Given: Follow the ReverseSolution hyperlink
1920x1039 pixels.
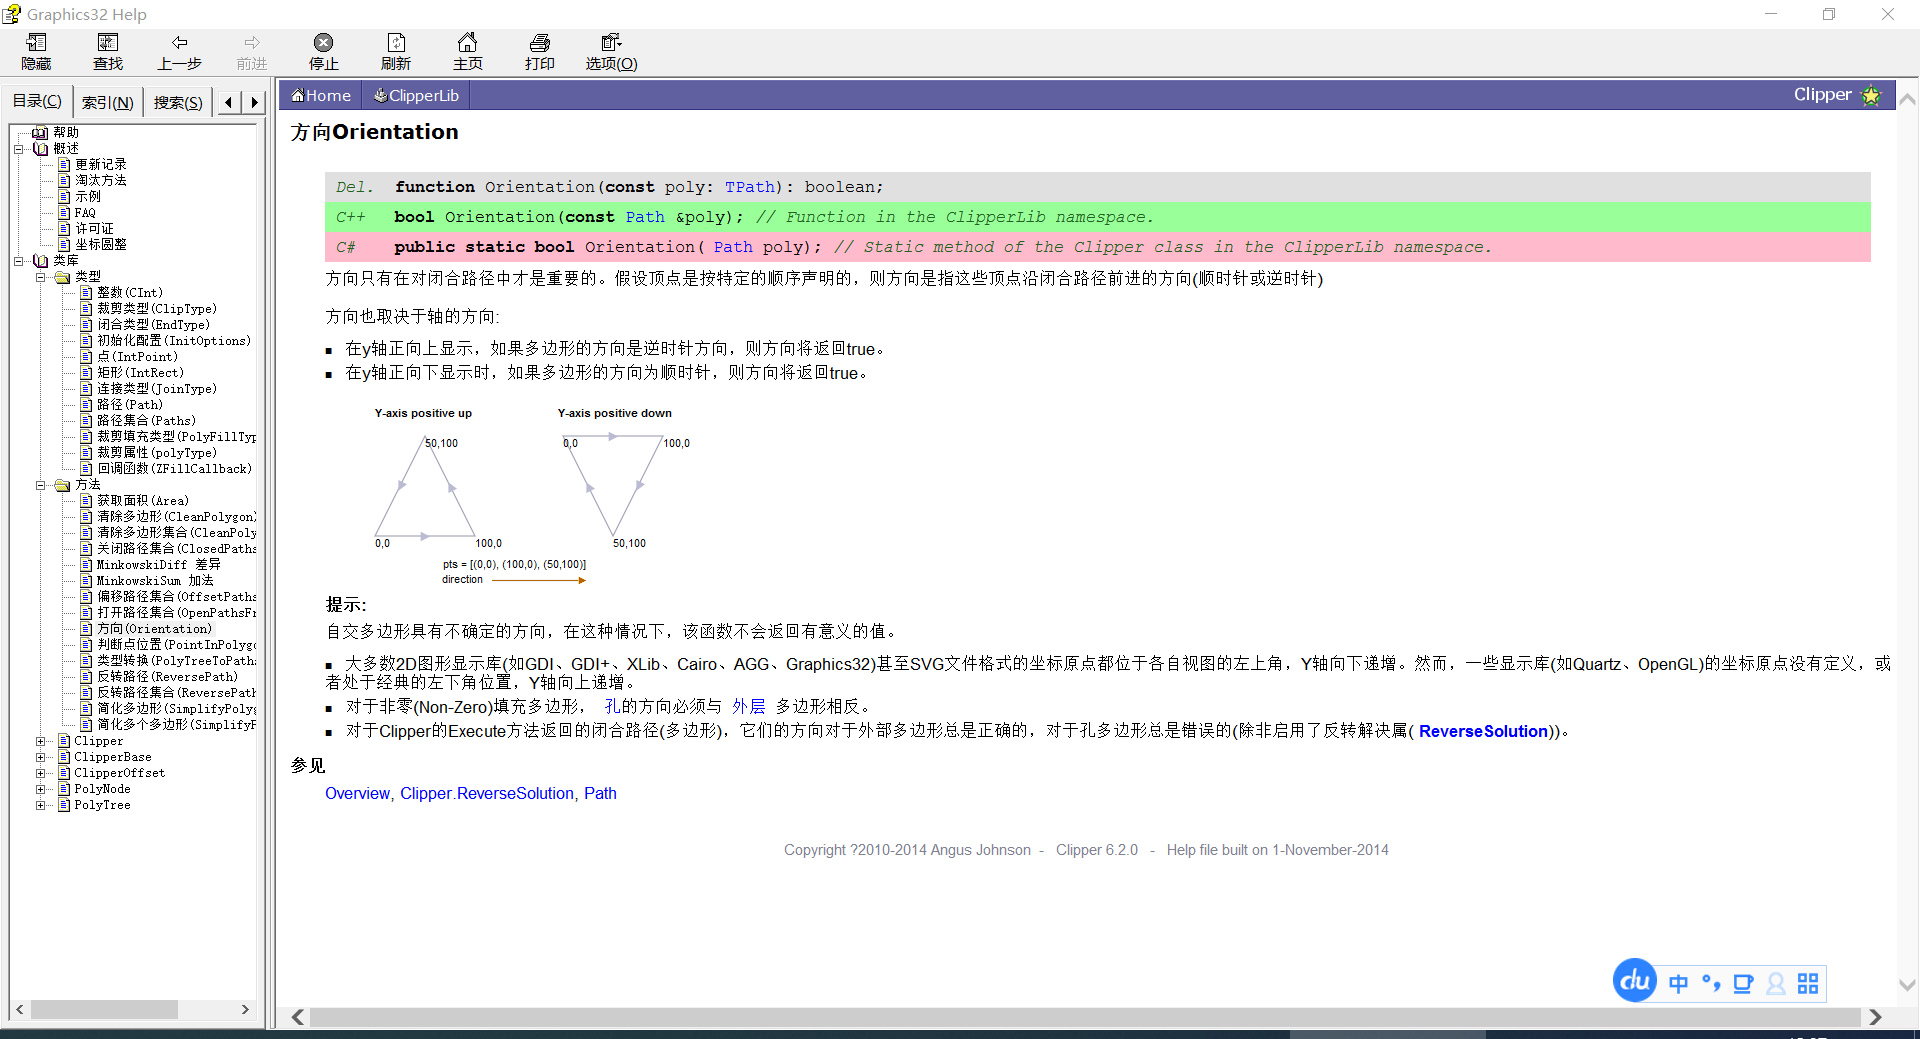Looking at the screenshot, I should coord(1483,731).
